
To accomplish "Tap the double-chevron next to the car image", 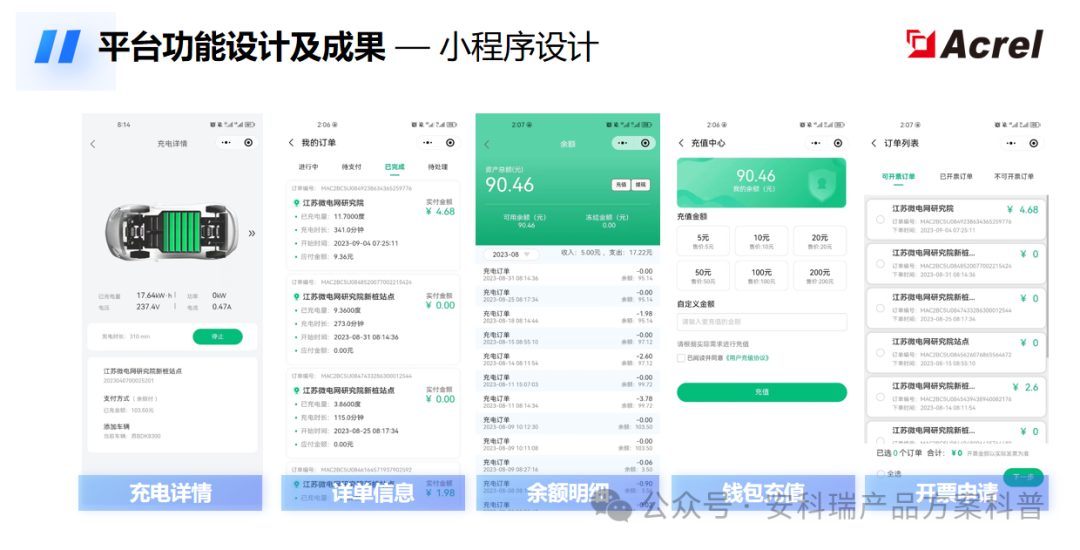I will tap(252, 233).
